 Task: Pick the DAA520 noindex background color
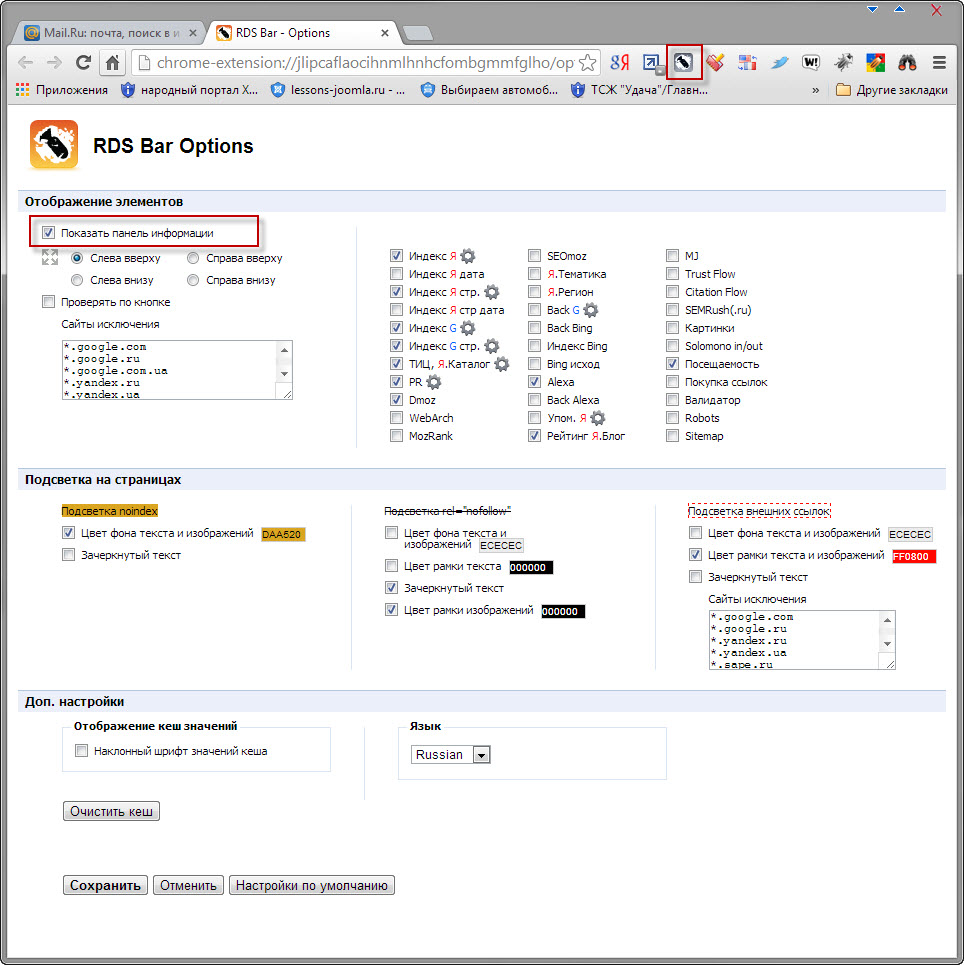[283, 534]
